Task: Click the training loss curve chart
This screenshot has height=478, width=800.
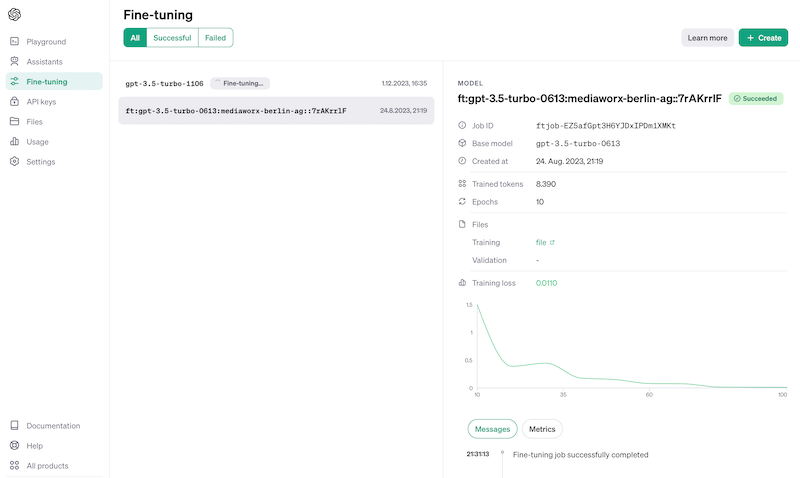Action: click(x=632, y=347)
